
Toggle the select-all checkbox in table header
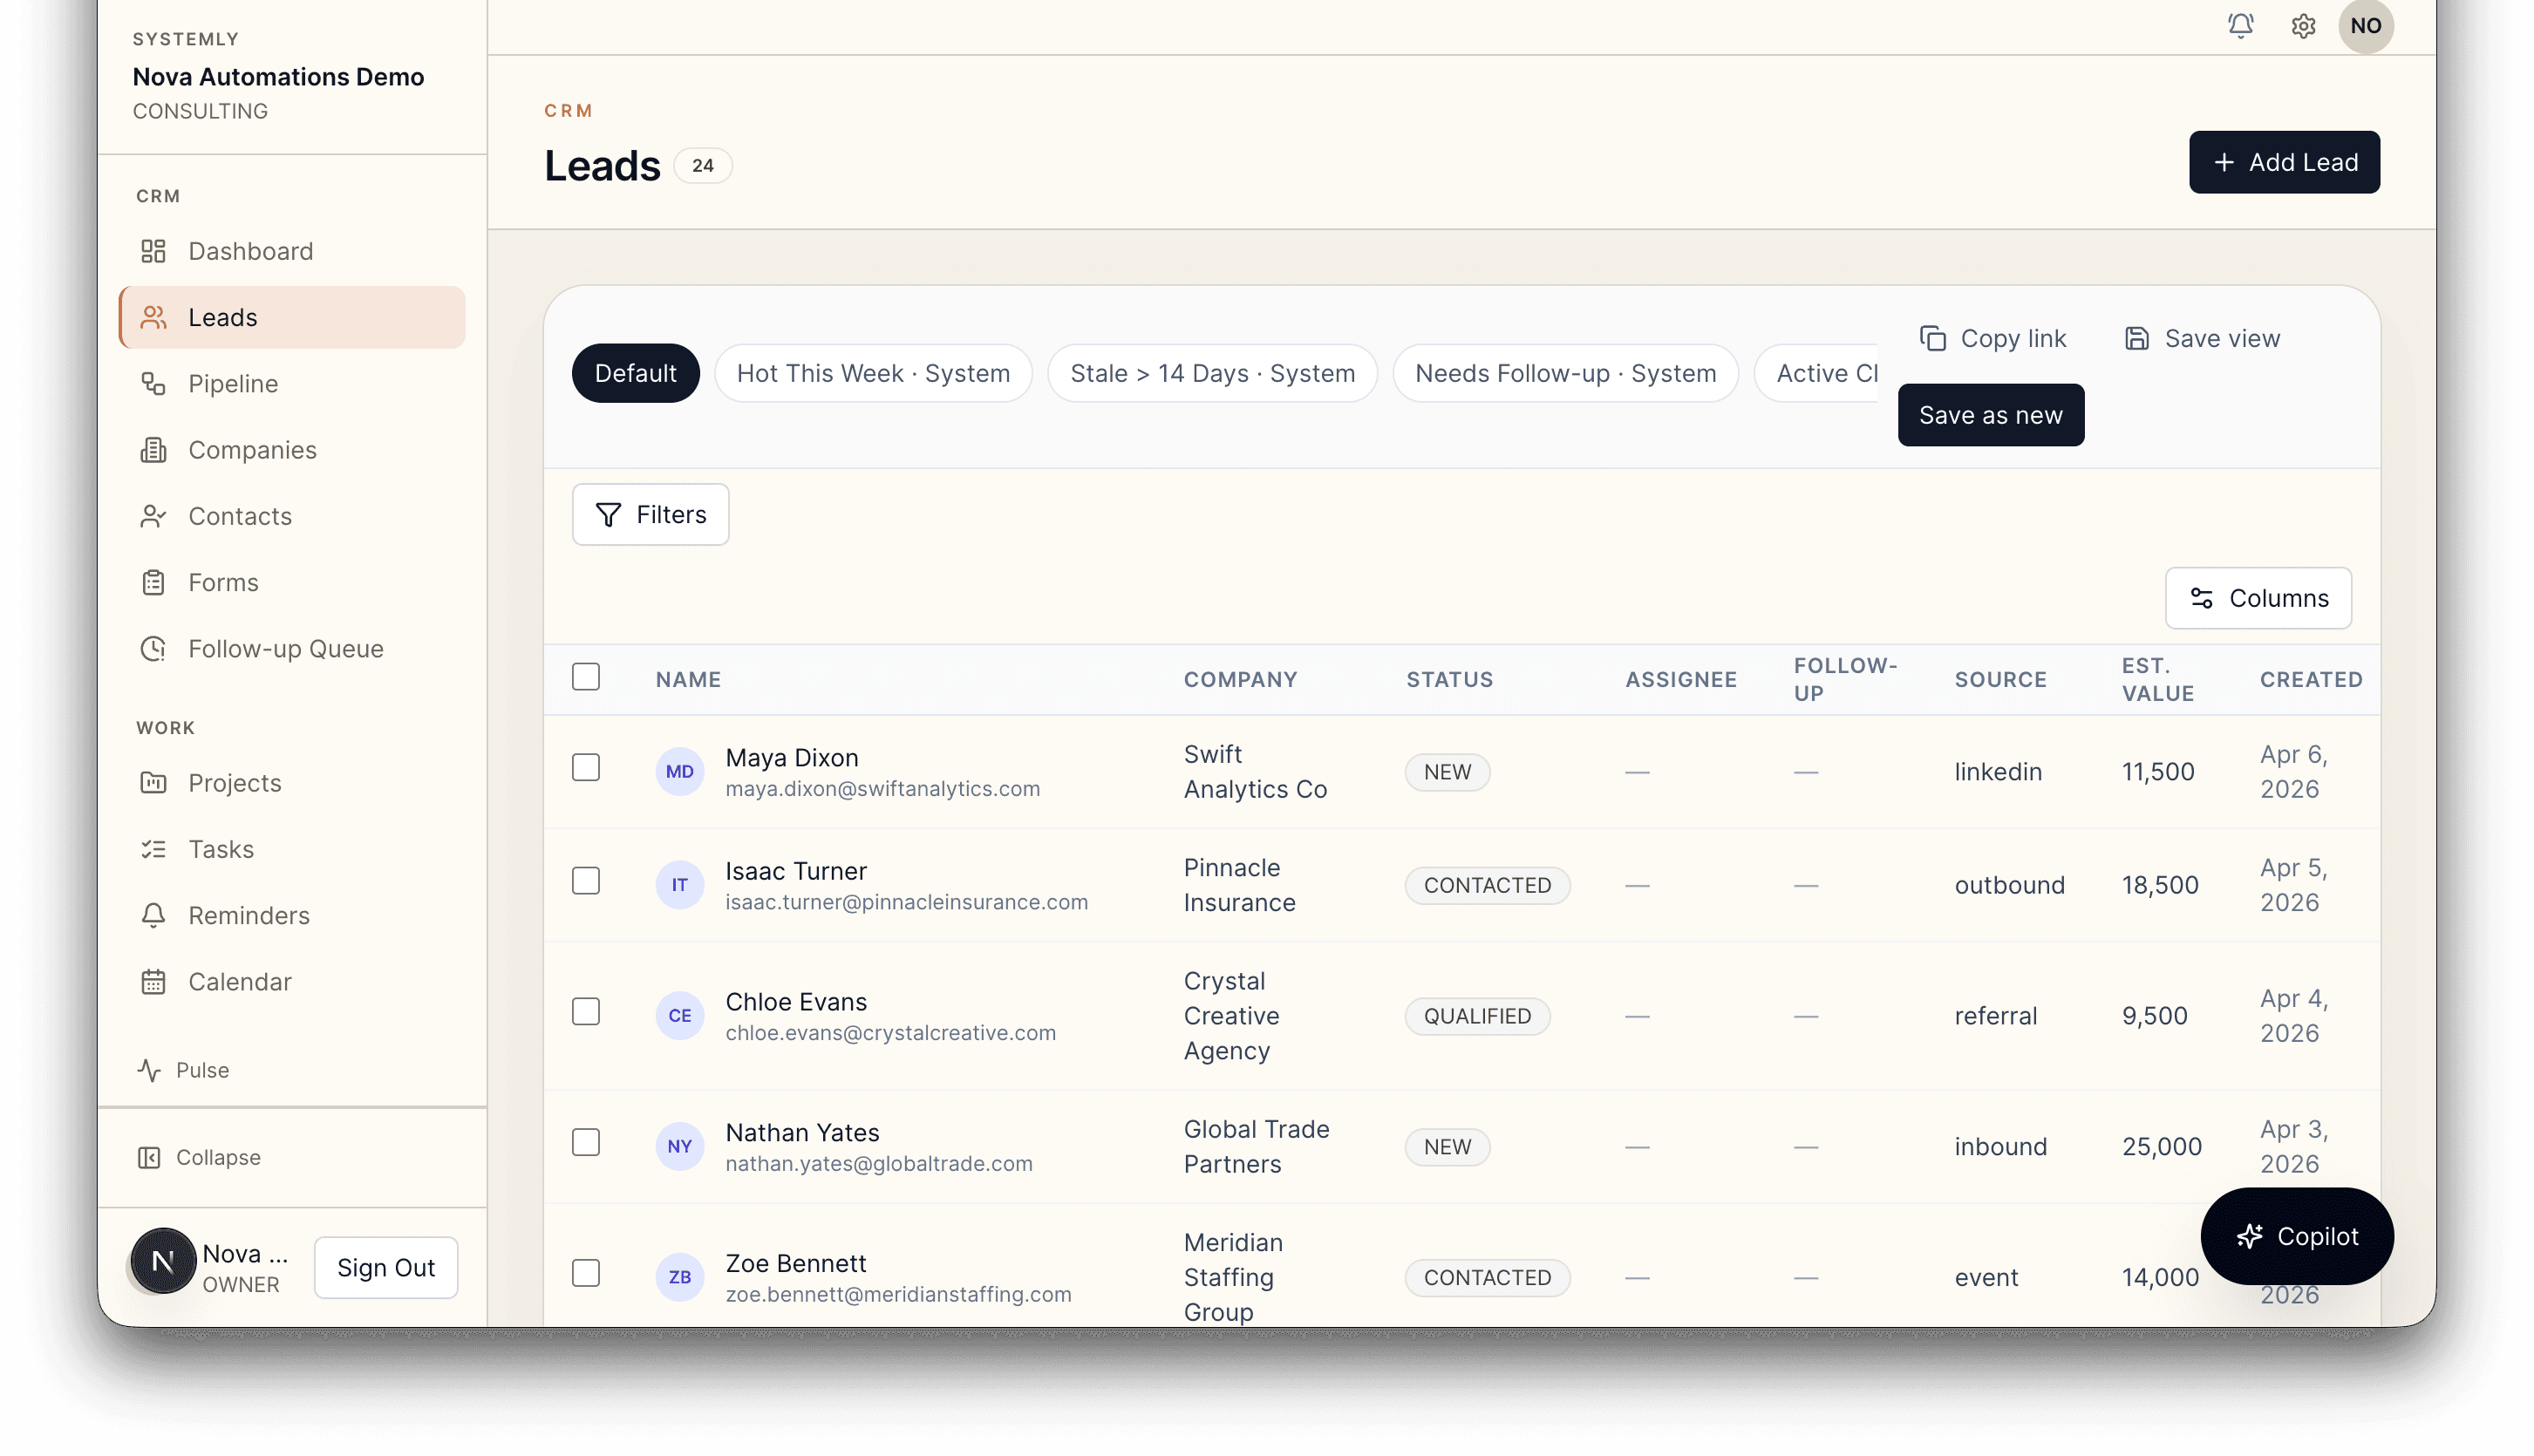tap(587, 676)
